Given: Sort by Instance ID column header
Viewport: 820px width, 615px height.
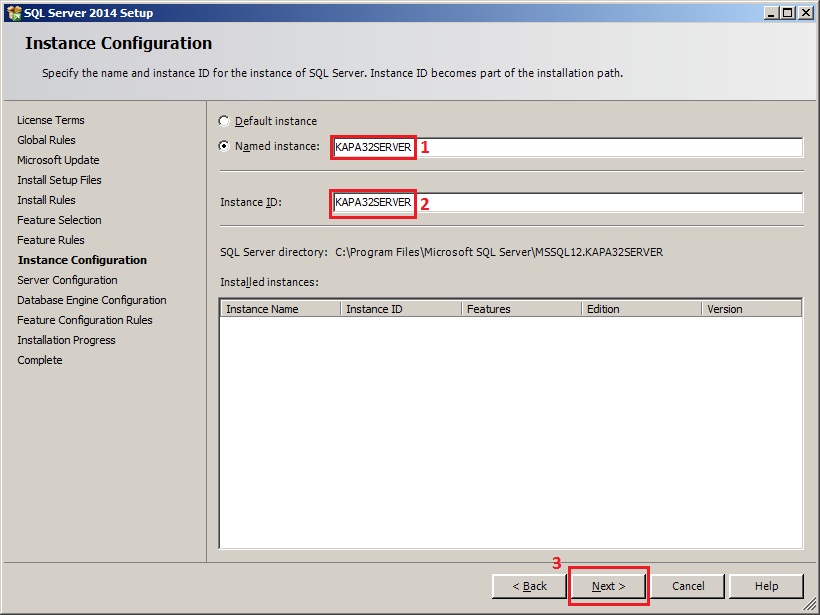Looking at the screenshot, I should tap(401, 309).
